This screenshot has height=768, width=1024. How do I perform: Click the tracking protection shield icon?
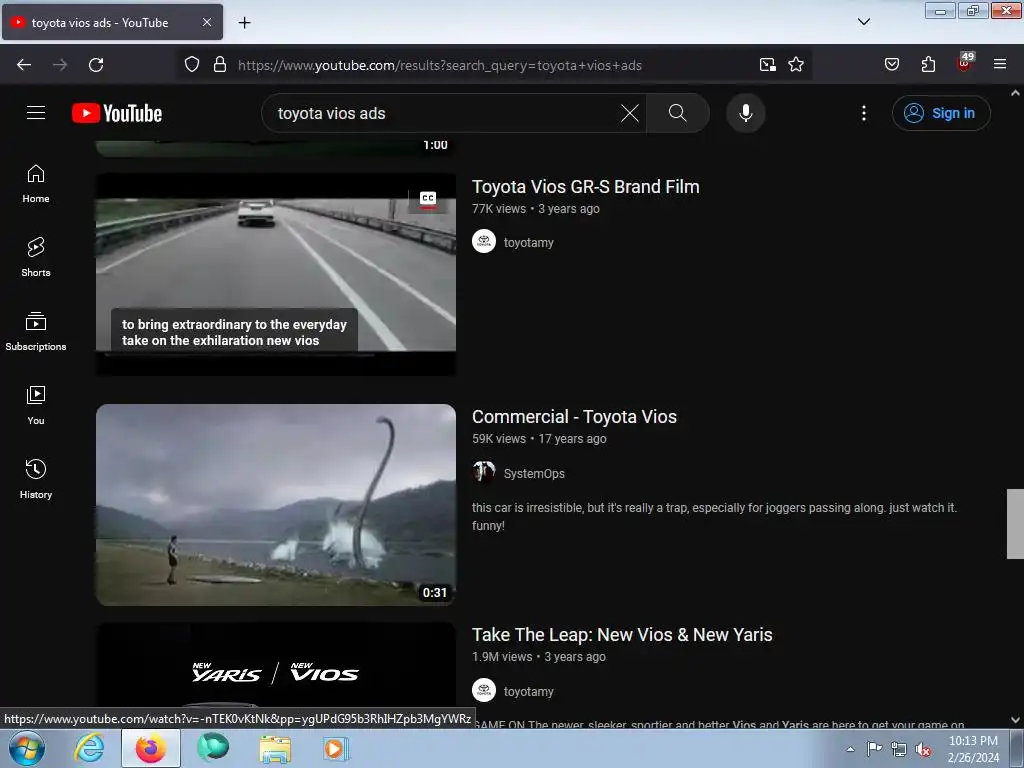[191, 65]
